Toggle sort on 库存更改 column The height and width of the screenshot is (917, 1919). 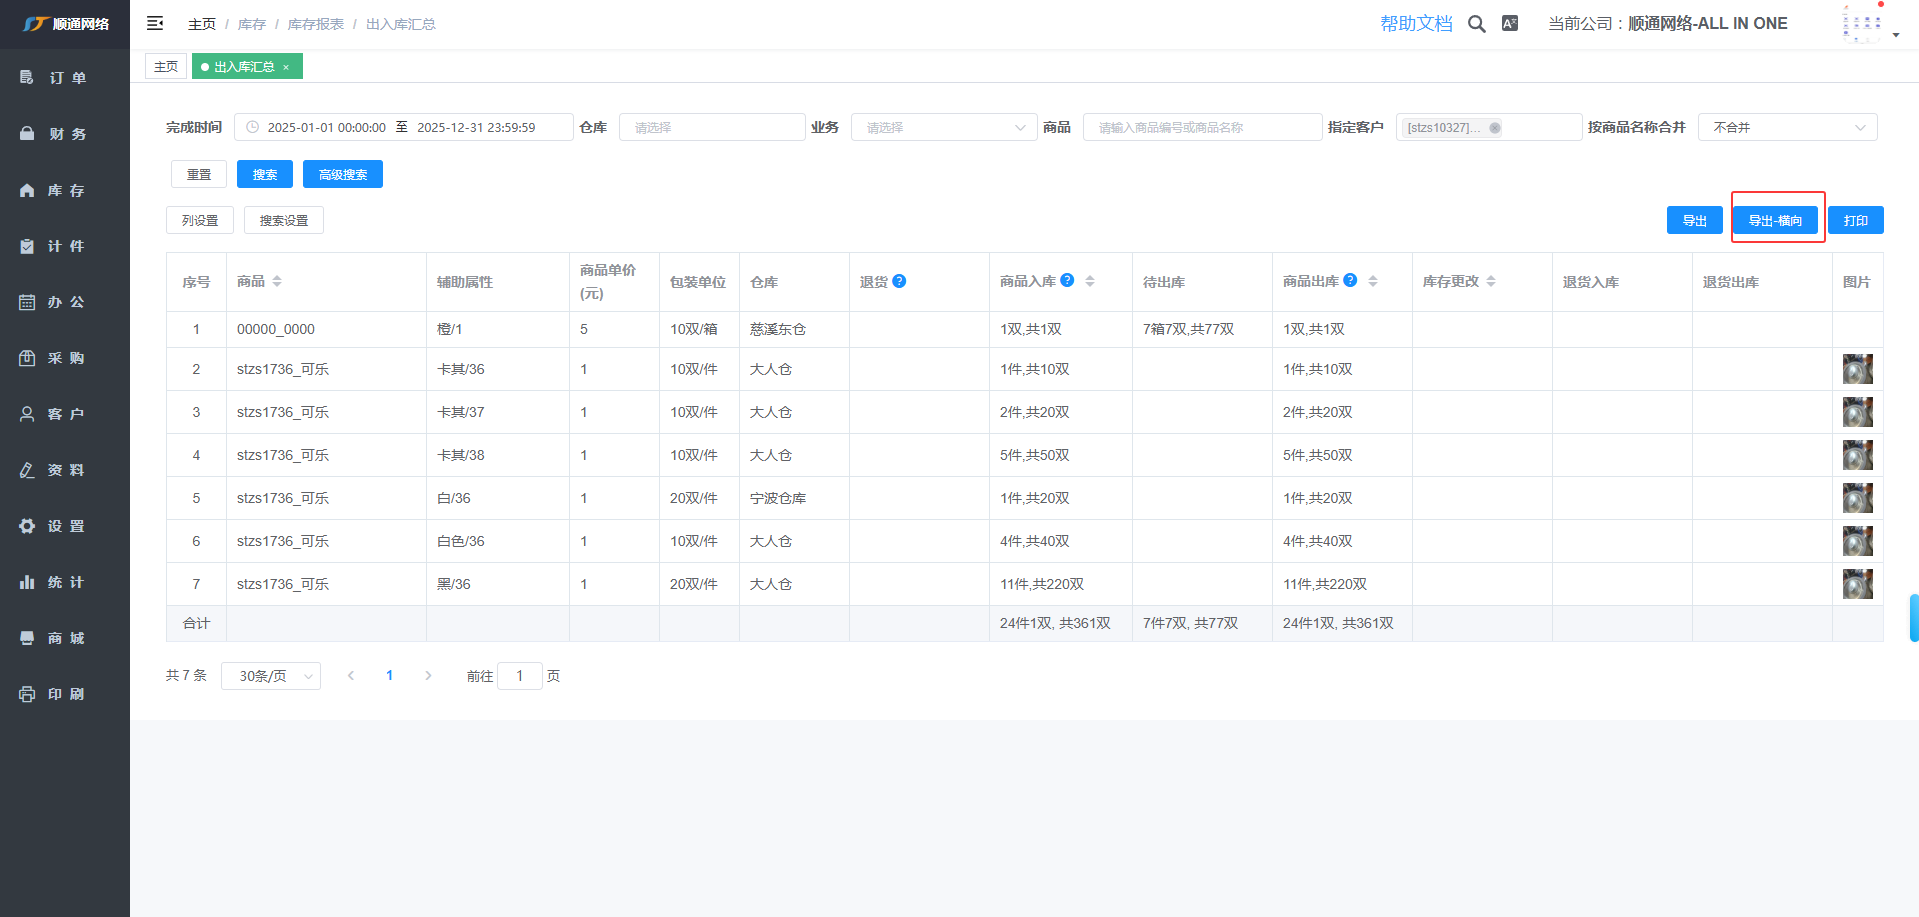click(x=1491, y=282)
